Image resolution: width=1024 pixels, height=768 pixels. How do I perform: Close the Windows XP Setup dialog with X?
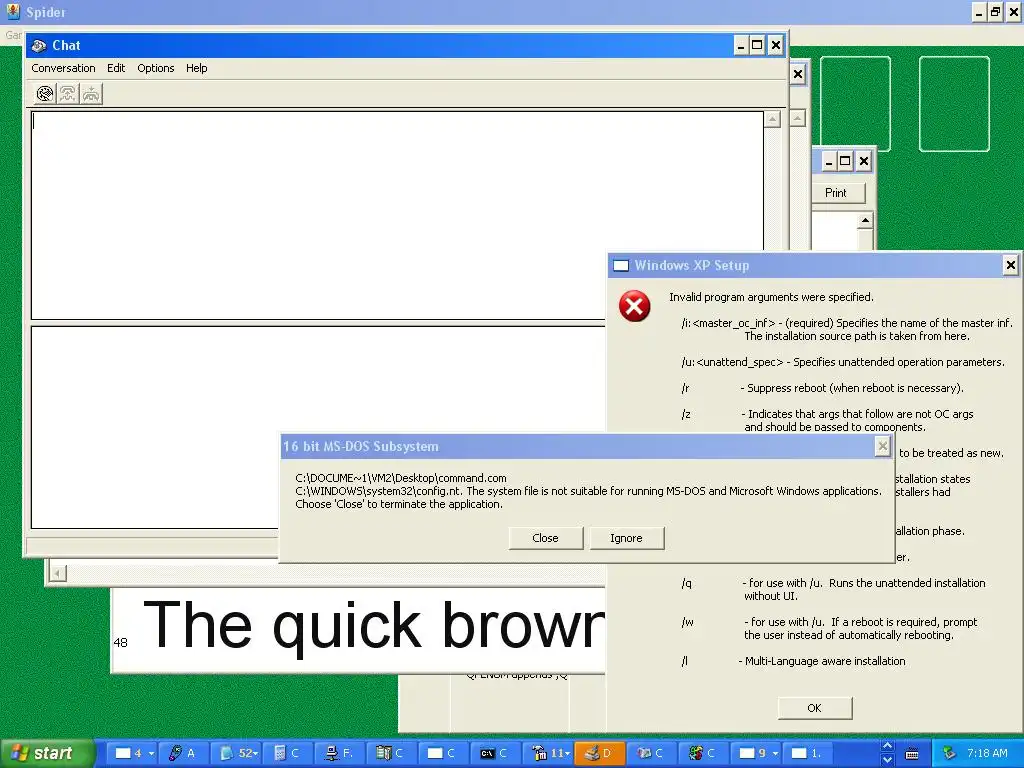tap(1010, 265)
